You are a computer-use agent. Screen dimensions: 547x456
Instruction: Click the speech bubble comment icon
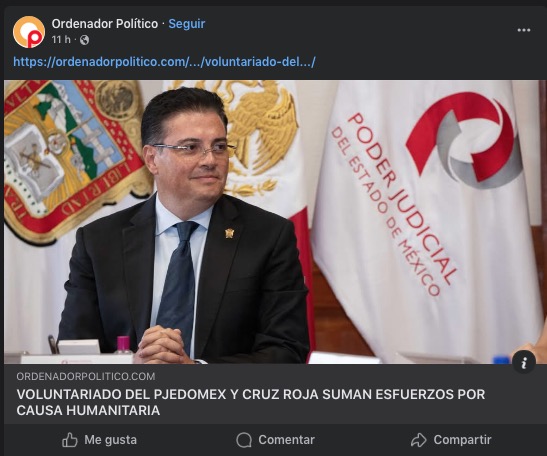pos(244,440)
